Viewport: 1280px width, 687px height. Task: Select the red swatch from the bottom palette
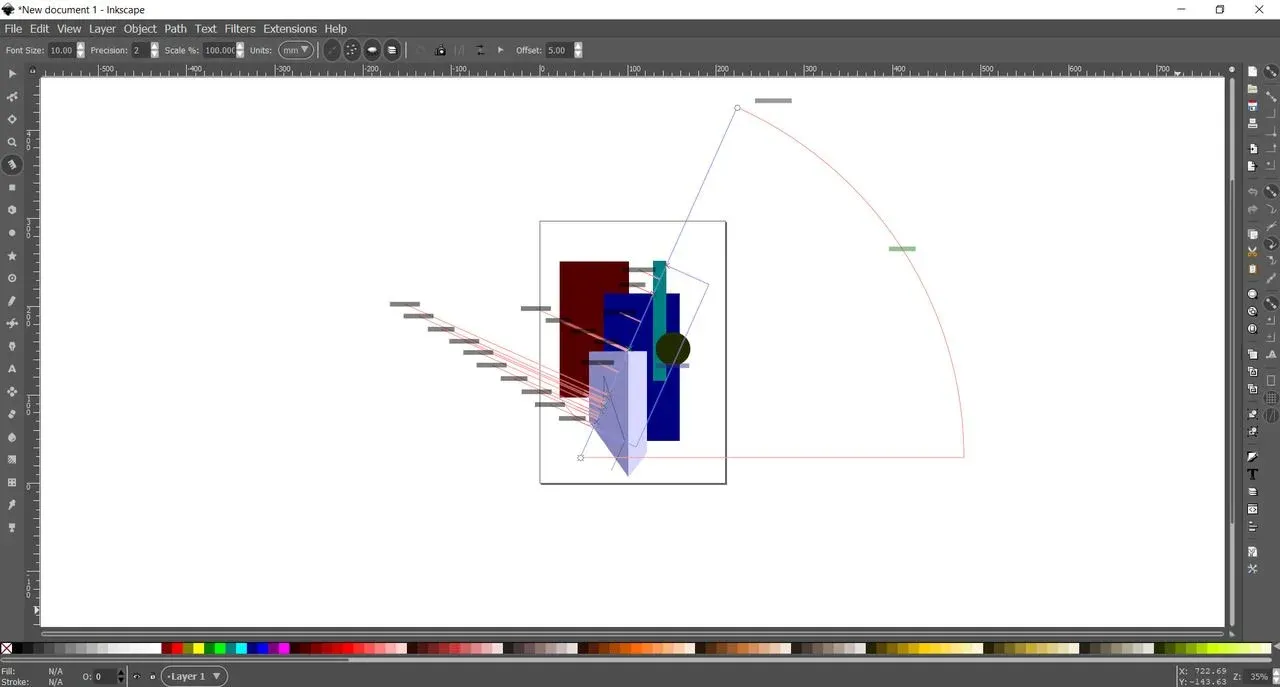click(176, 648)
